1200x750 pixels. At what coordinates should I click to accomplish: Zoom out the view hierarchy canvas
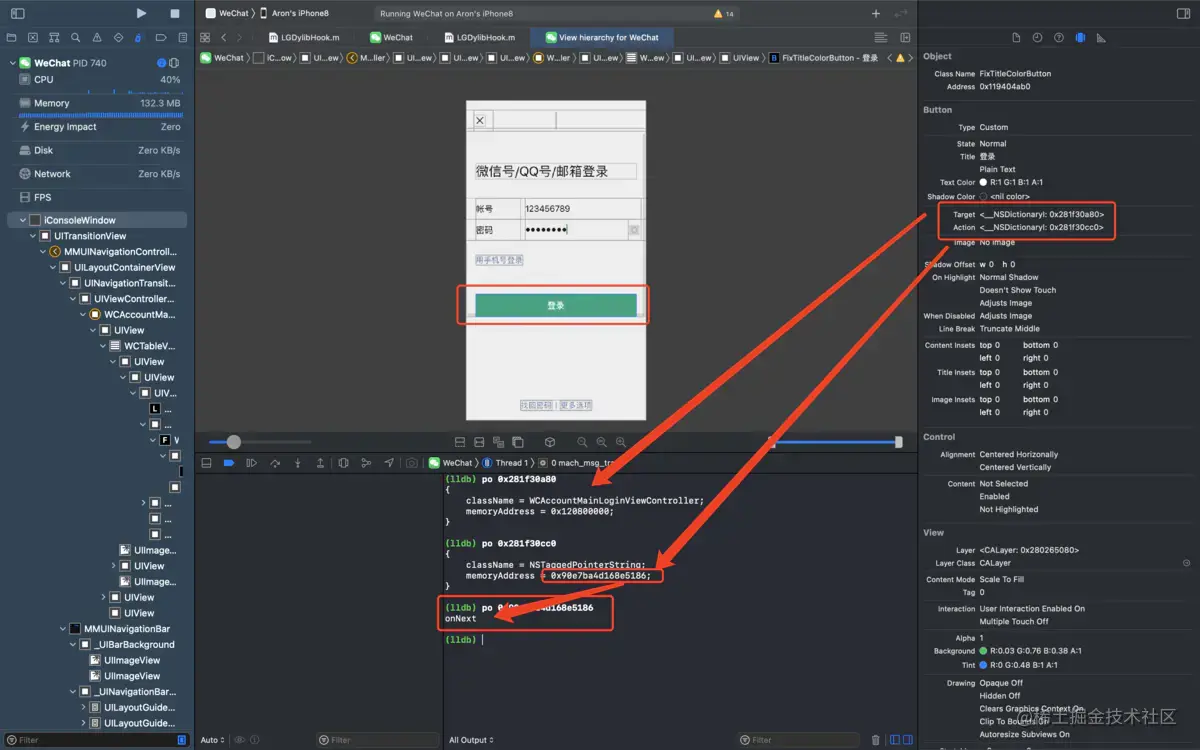[582, 442]
